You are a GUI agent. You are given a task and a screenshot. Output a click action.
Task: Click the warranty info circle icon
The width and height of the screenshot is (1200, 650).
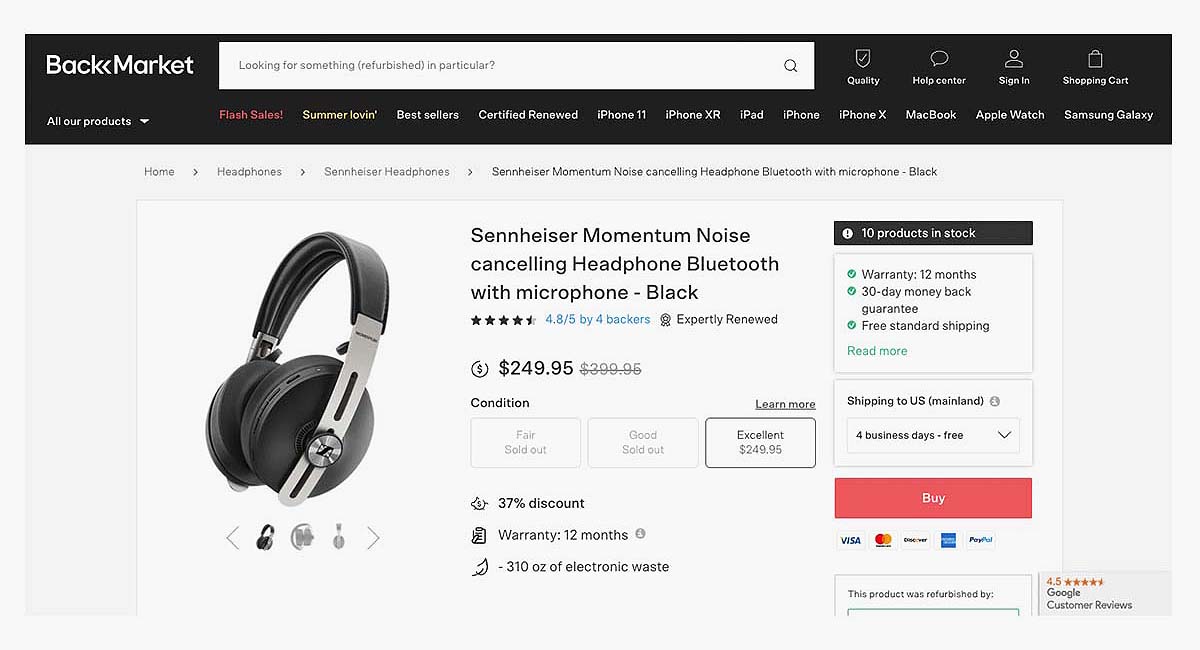(x=640, y=534)
